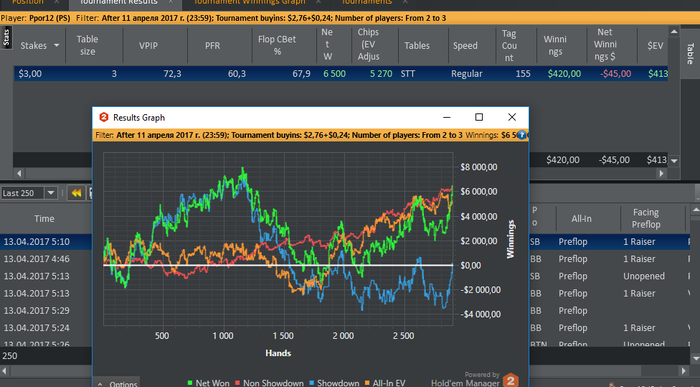The height and width of the screenshot is (387, 700).
Task: Sort by the Tag Count column header
Action: 516,46
